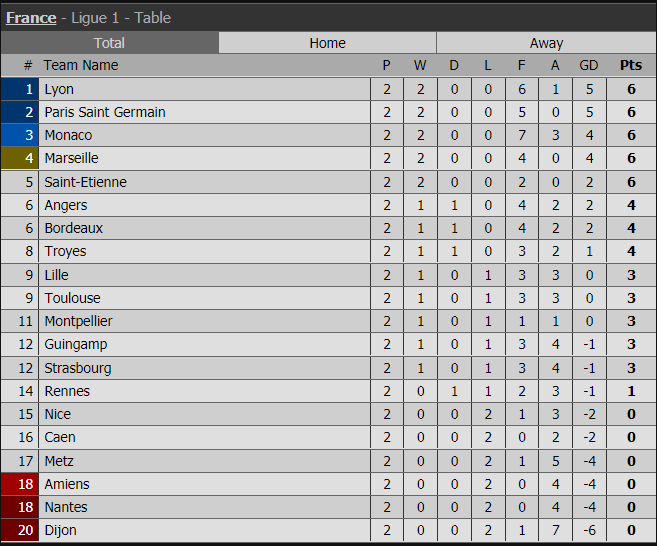This screenshot has width=657, height=546.
Task: Click the Team Name column header
Action: tap(81, 65)
